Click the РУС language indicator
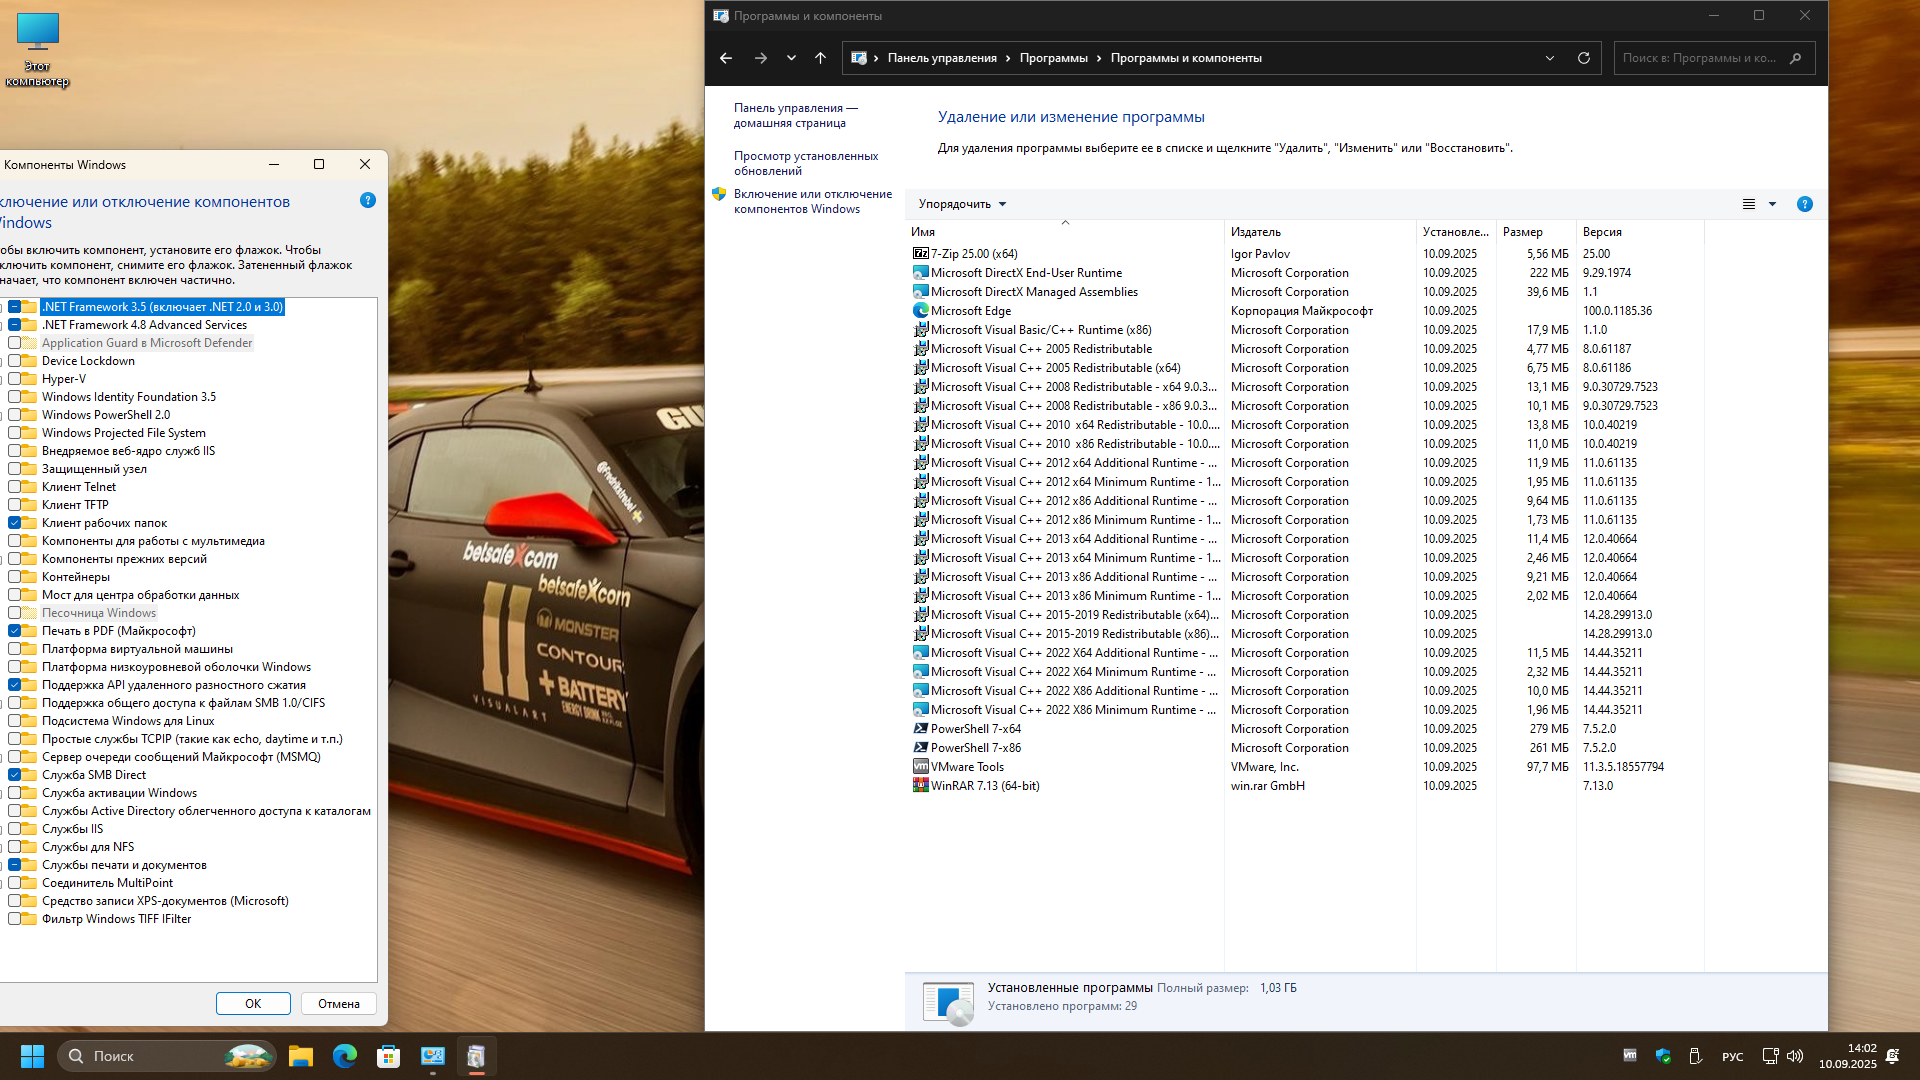The height and width of the screenshot is (1080, 1920). (1733, 1057)
